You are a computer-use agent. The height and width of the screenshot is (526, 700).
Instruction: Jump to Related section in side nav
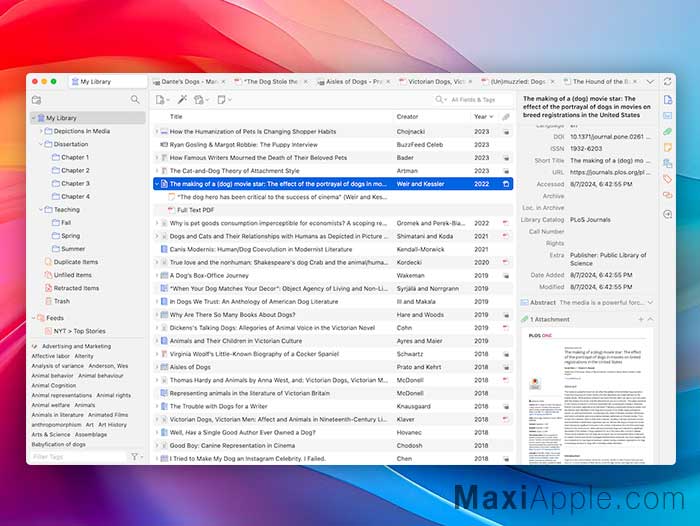667,195
